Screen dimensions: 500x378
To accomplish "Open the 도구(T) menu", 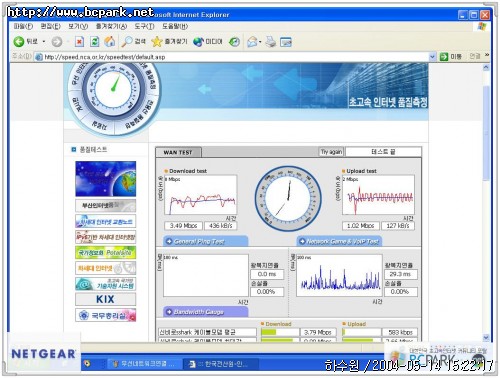I will click(144, 26).
